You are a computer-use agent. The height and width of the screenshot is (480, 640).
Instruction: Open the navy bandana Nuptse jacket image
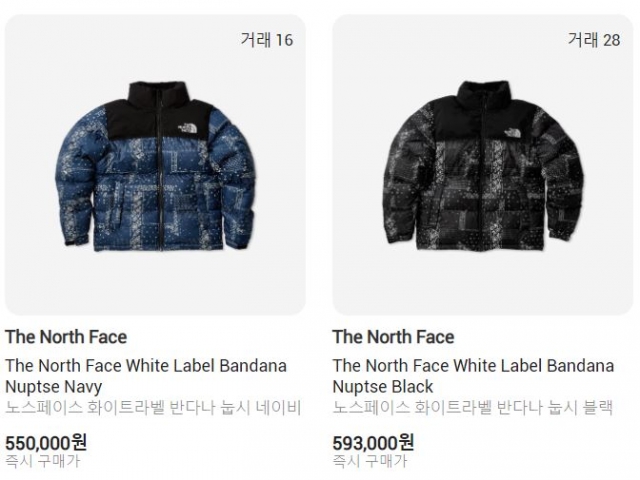tap(155, 165)
